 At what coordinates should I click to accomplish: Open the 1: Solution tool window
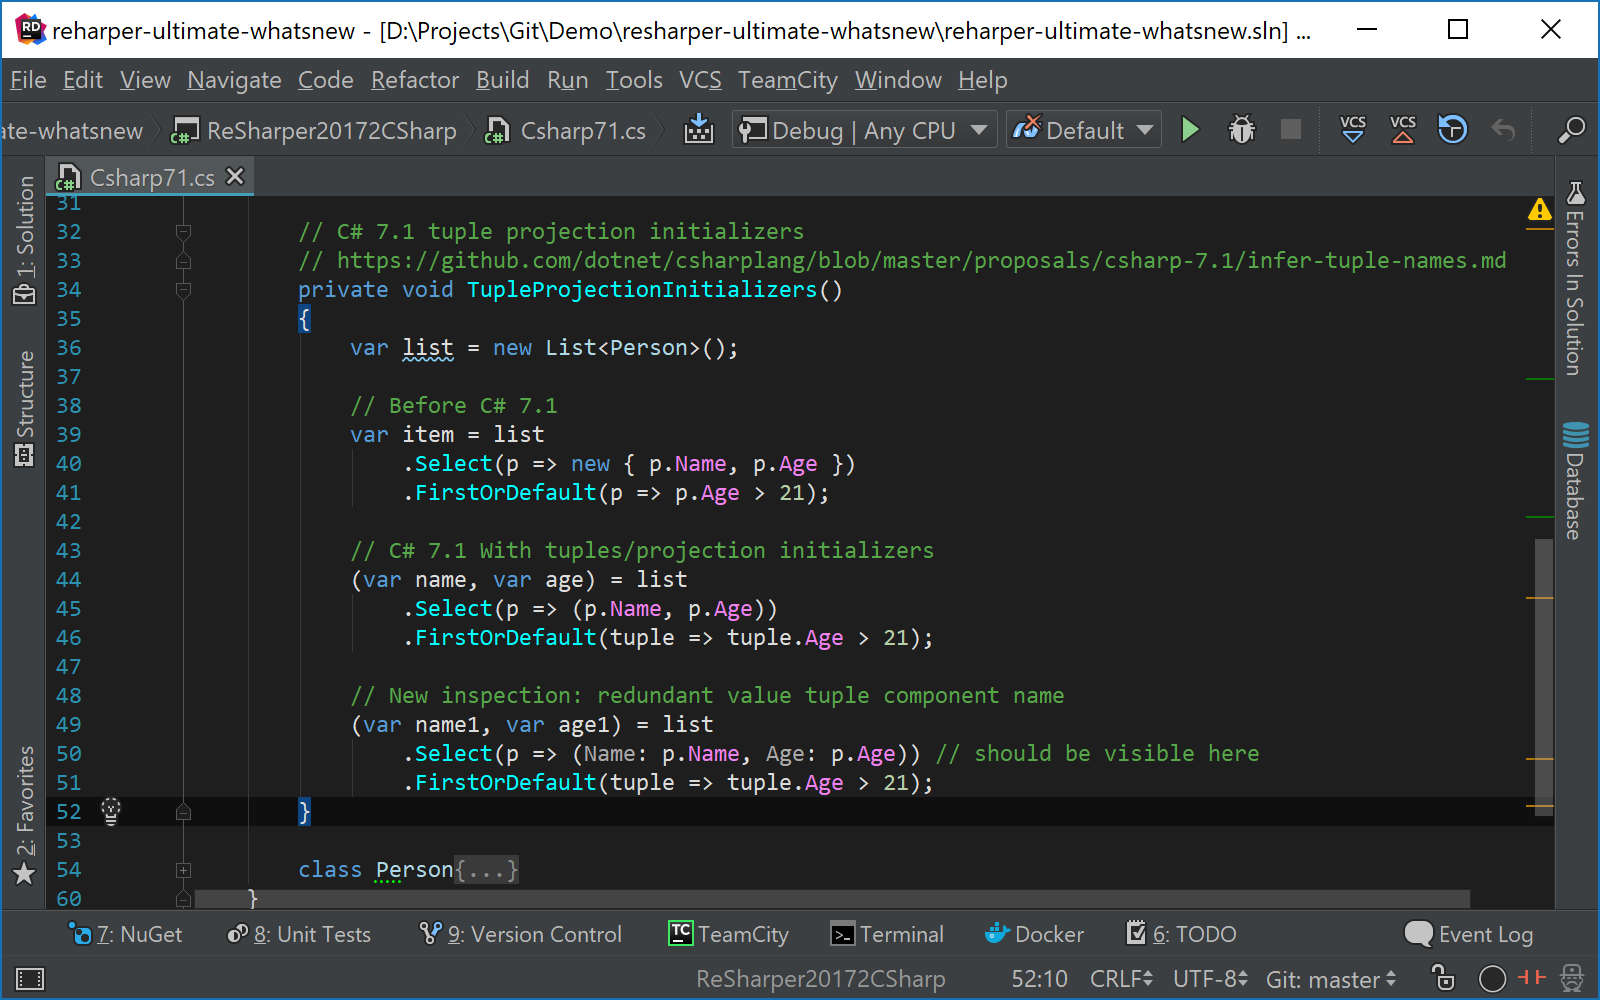pyautogui.click(x=25, y=240)
